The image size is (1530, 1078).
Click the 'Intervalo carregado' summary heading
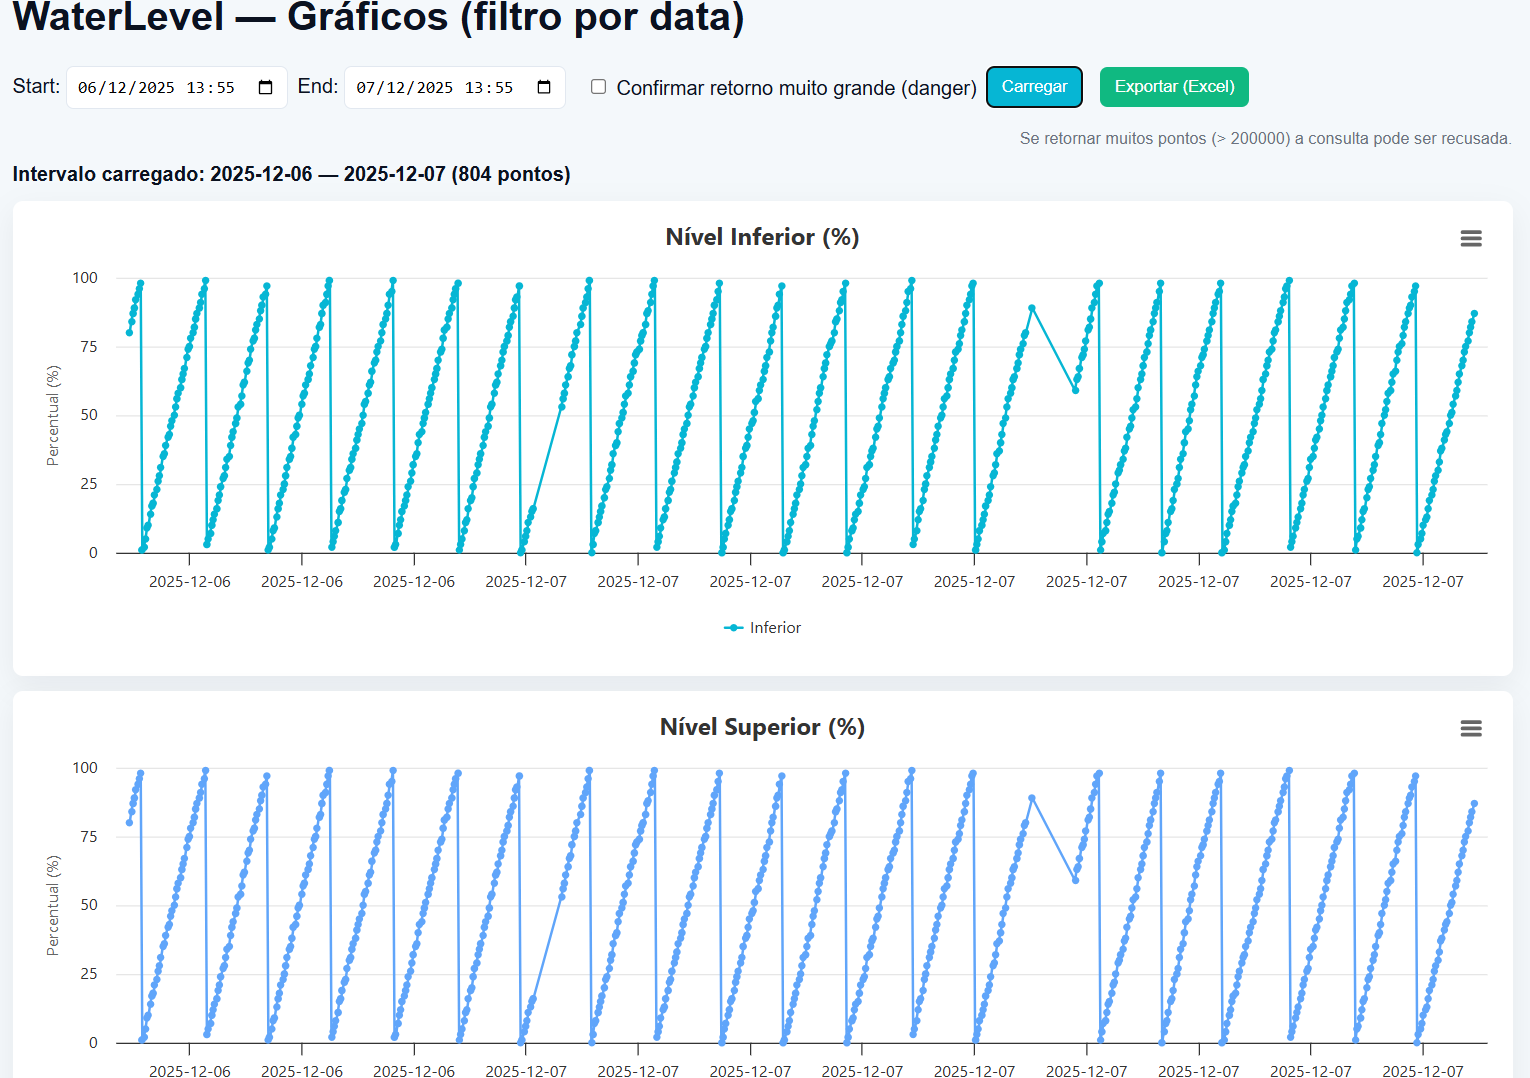click(x=291, y=174)
